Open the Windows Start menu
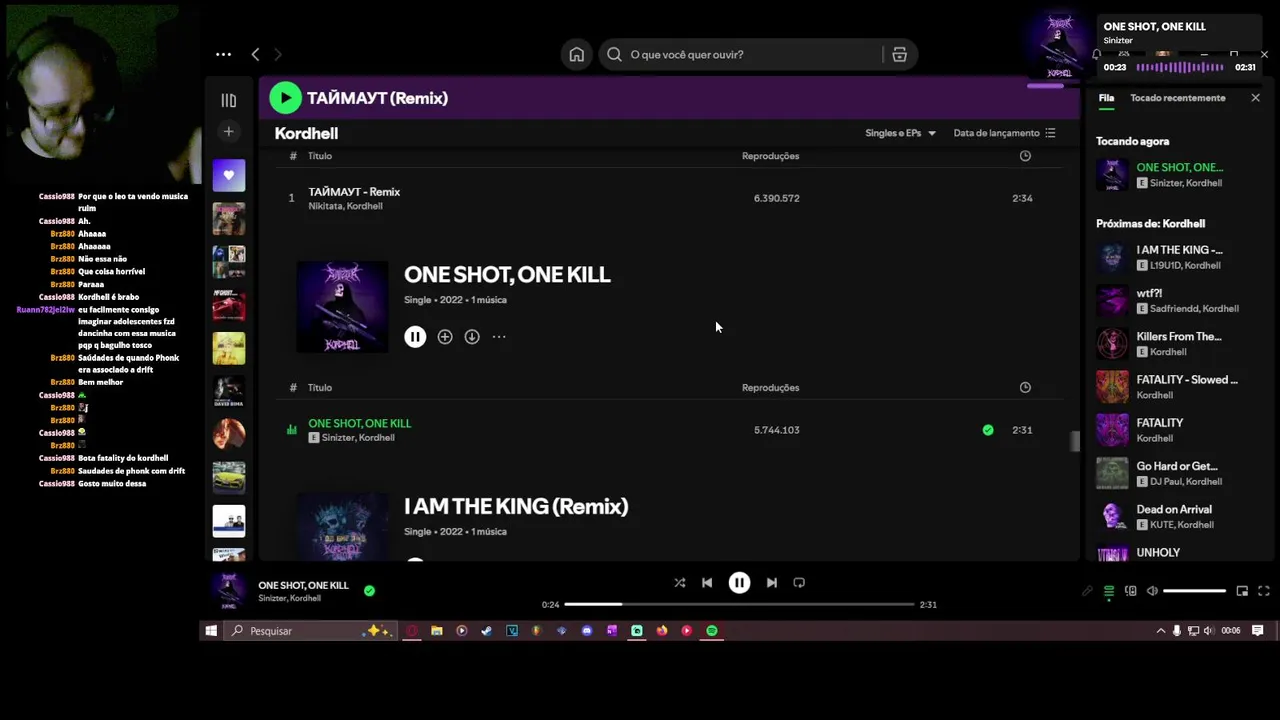1280x720 pixels. [x=211, y=631]
